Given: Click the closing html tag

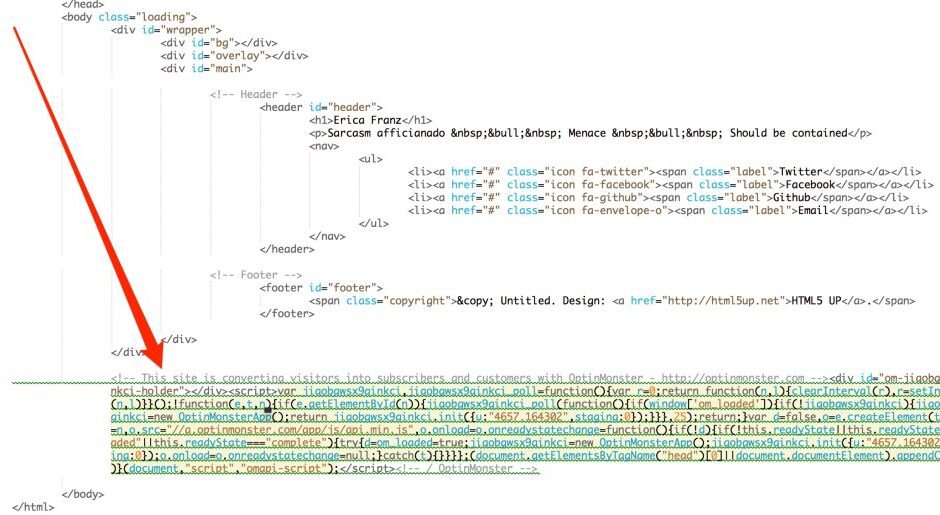Looking at the screenshot, I should [x=33, y=507].
